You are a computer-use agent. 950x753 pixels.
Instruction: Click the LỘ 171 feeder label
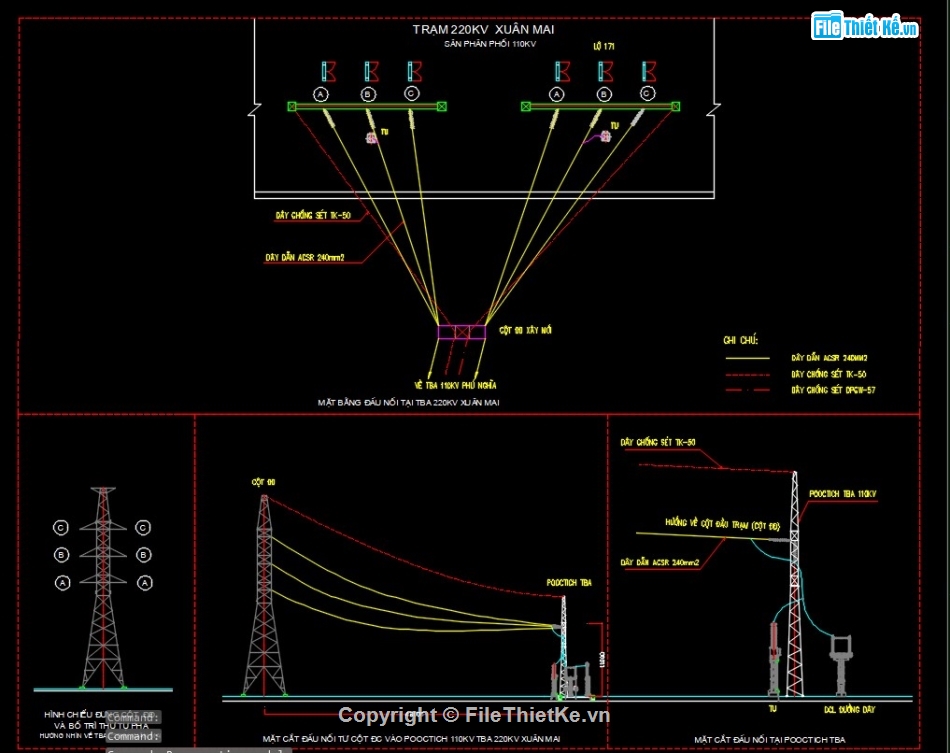point(603,47)
